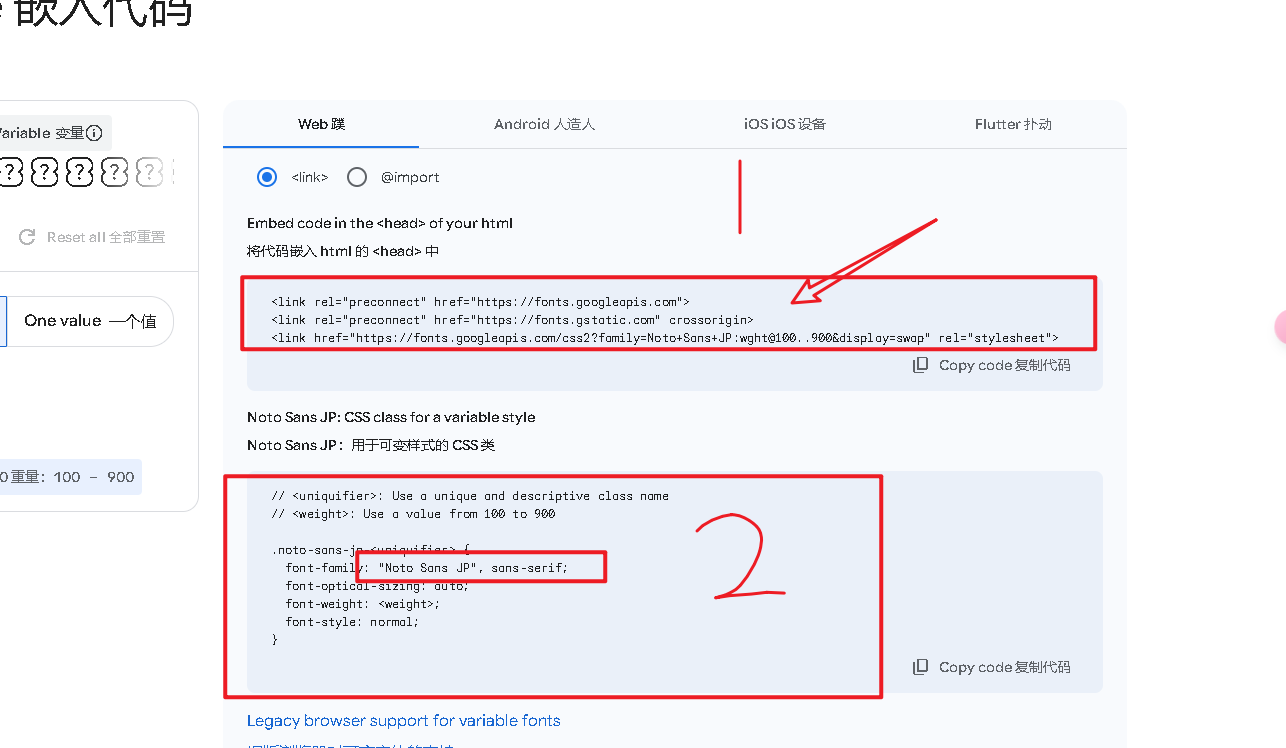
Task: Click the font-weight: <weight> line
Action: click(x=362, y=604)
